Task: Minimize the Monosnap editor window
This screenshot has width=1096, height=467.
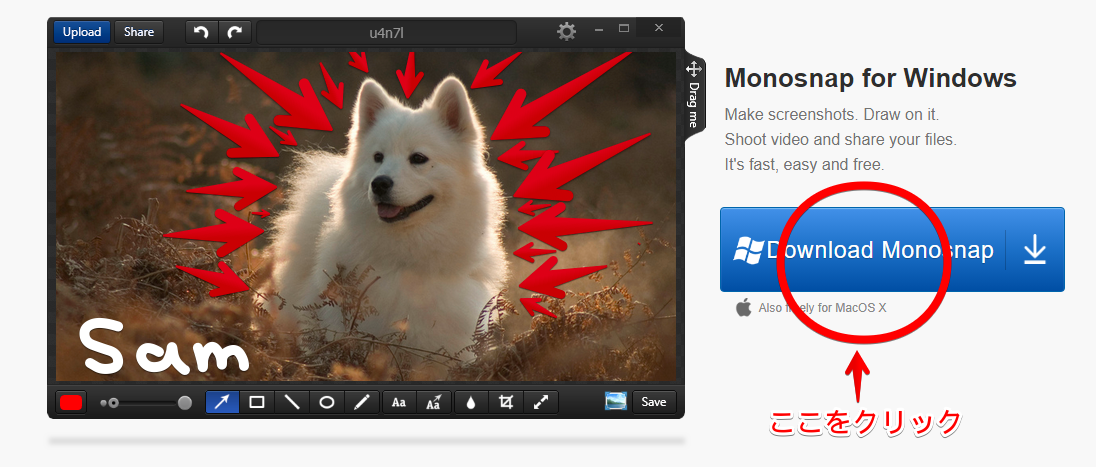Action: [x=599, y=29]
